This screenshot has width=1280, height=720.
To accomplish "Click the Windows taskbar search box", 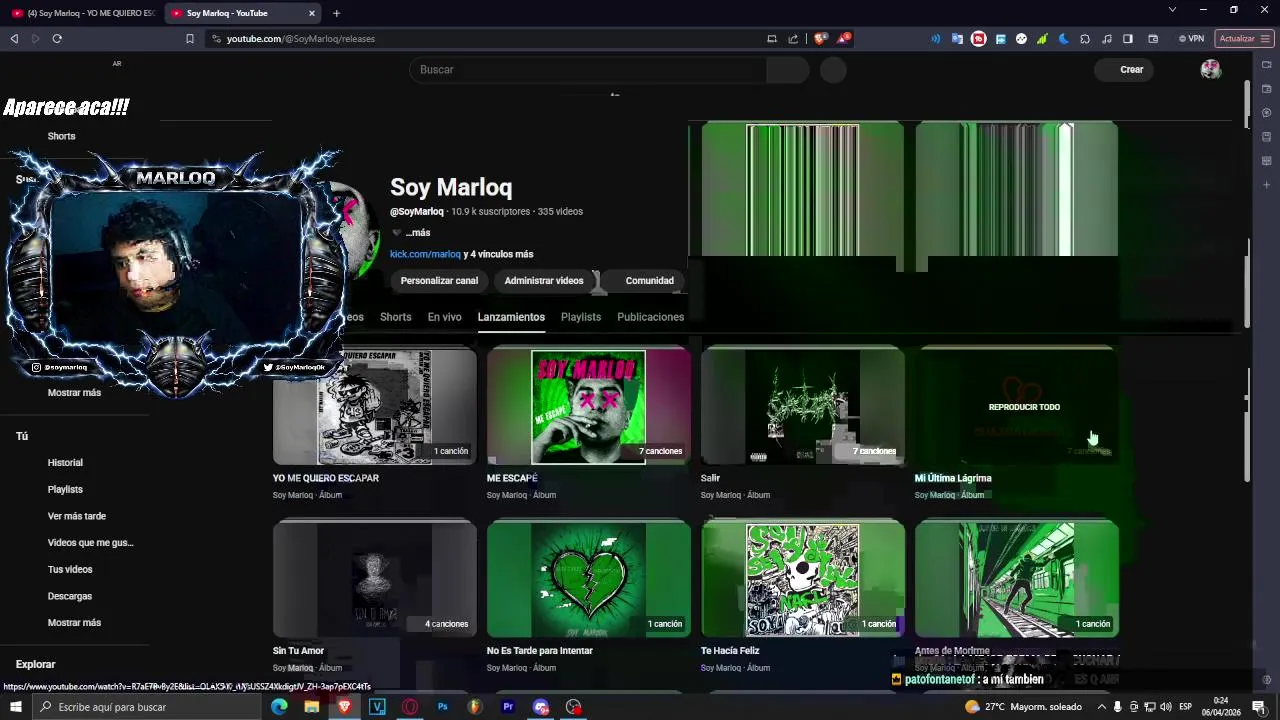I will (148, 707).
